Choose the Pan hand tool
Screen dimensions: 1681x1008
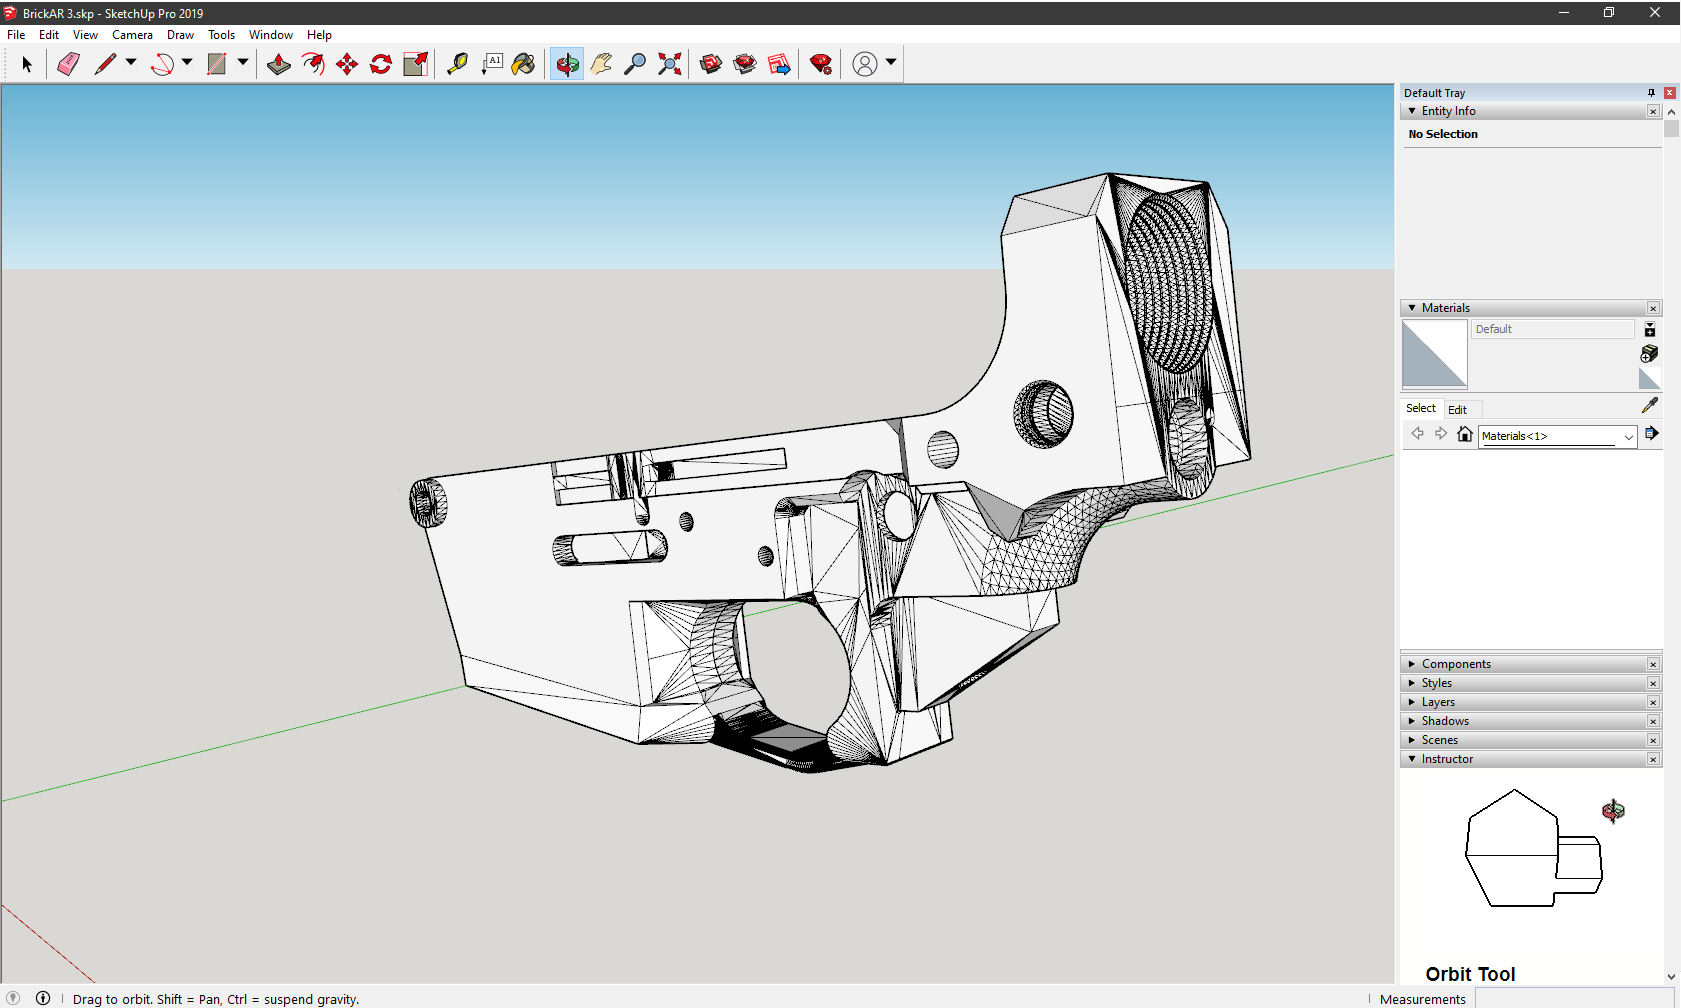point(601,64)
